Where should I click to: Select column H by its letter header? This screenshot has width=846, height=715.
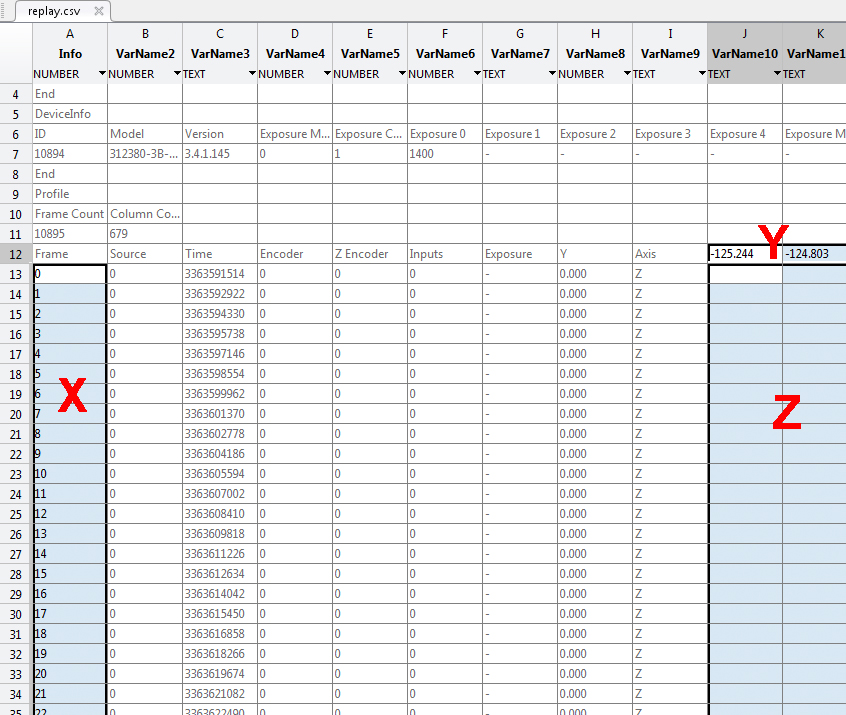click(x=595, y=34)
